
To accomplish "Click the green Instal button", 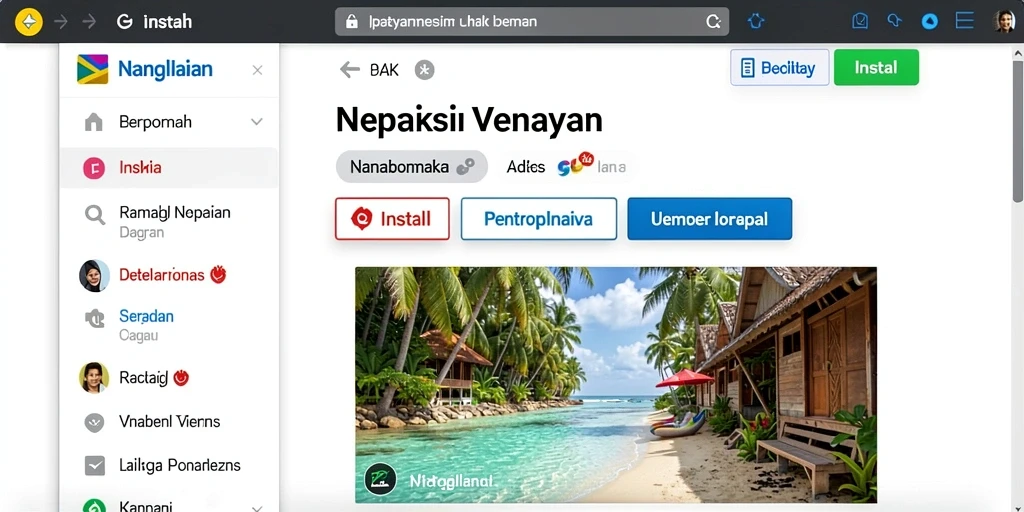I will (x=876, y=67).
